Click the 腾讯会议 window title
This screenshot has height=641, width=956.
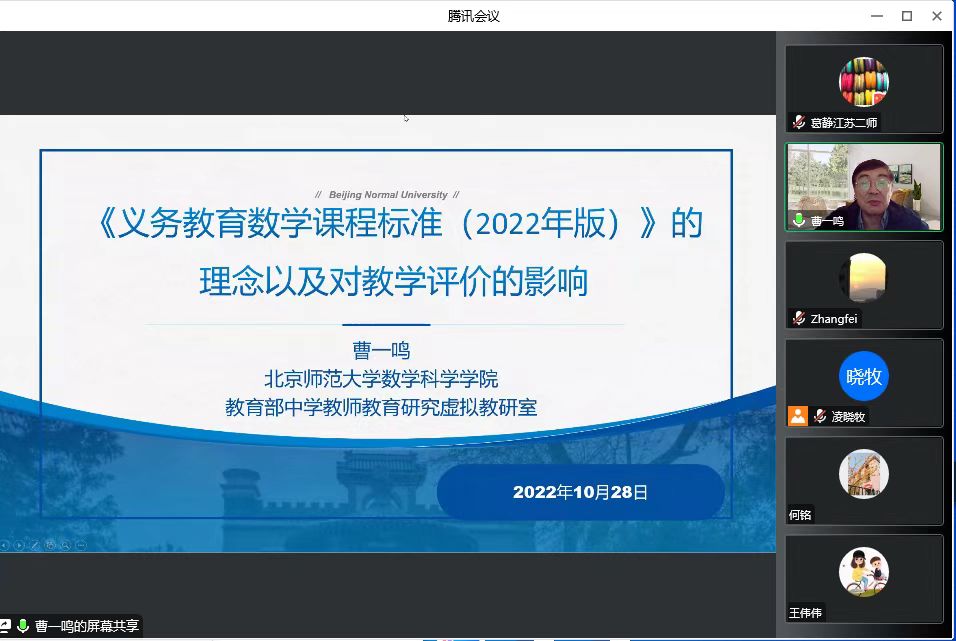pos(474,16)
